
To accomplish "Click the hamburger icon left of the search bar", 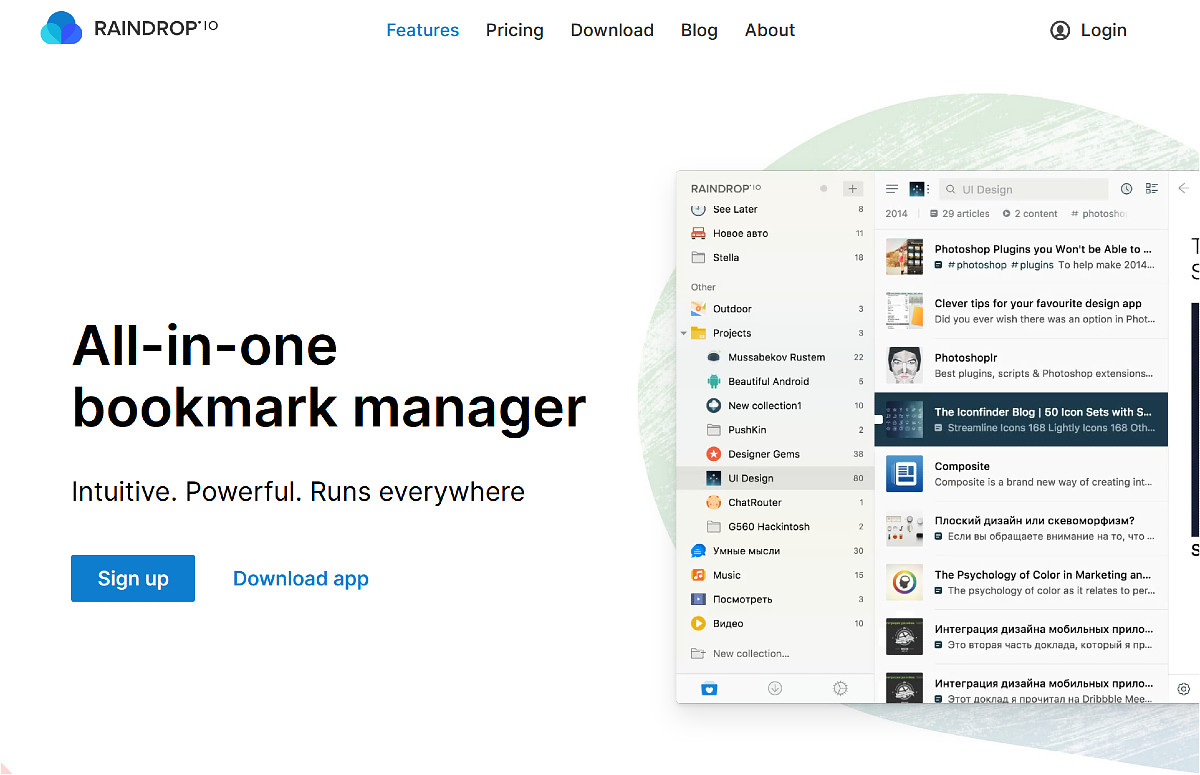I will (891, 188).
